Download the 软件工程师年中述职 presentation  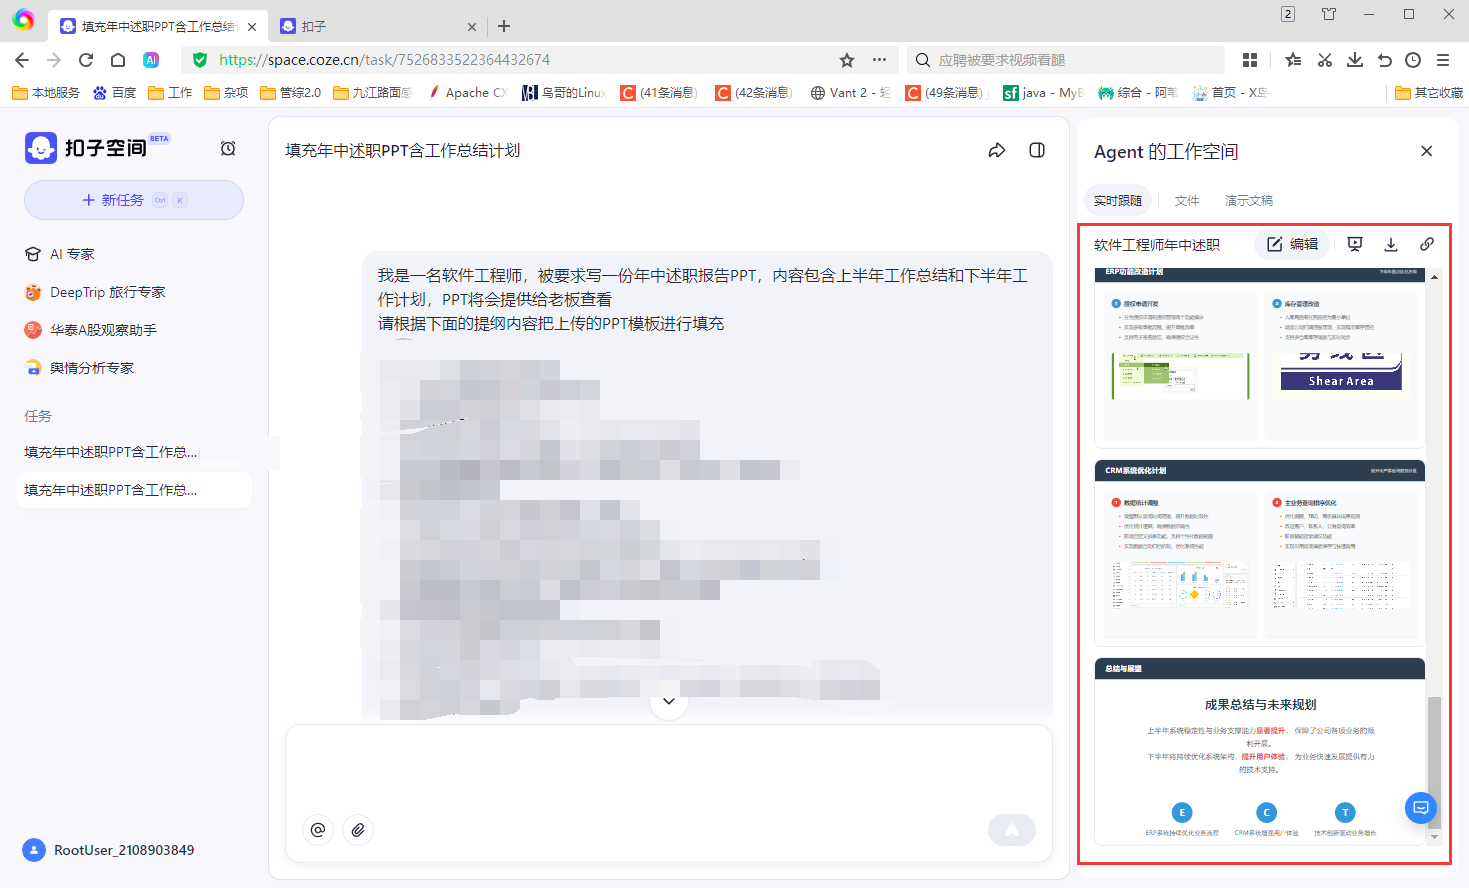coord(1391,244)
